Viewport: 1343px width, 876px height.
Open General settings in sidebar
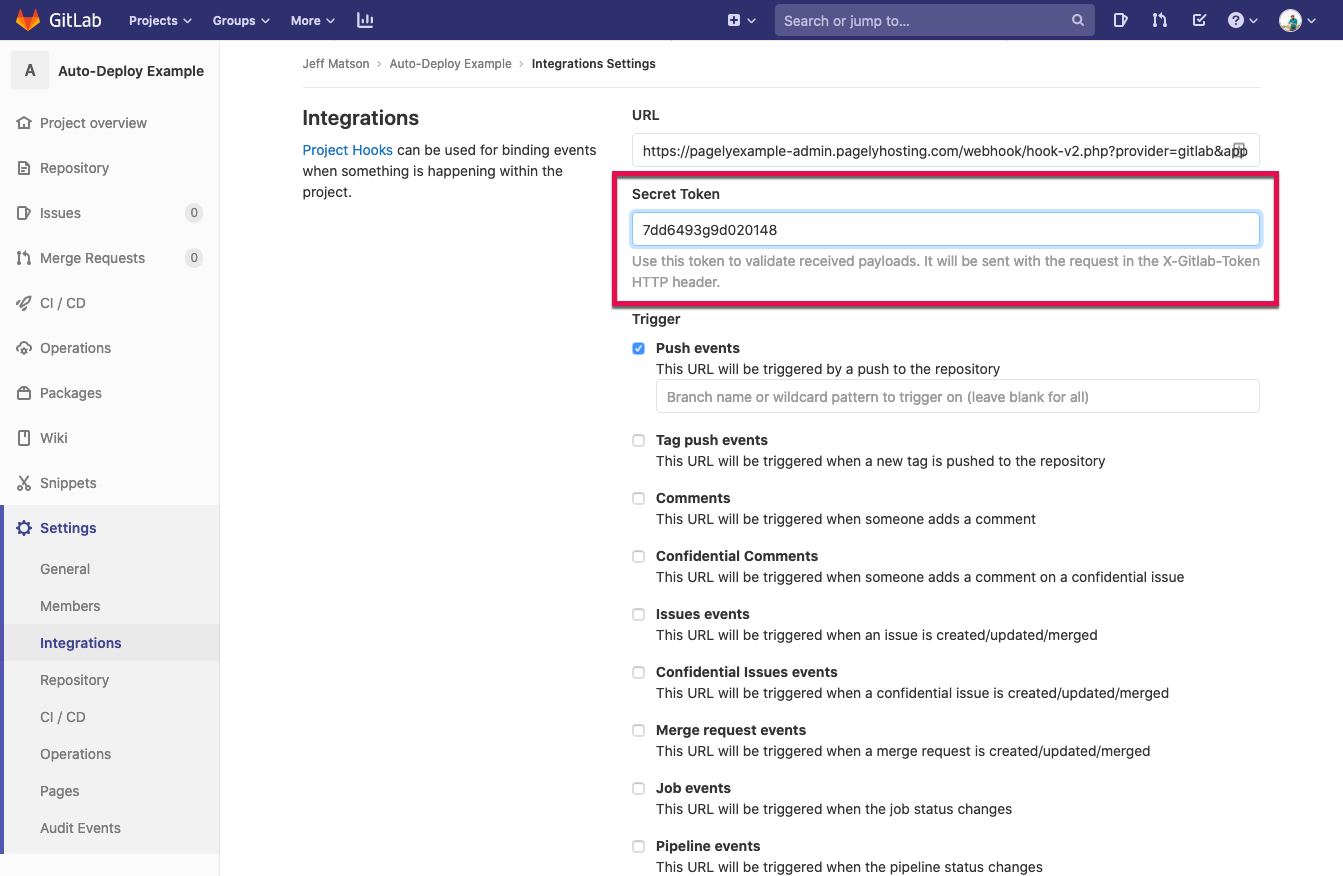[65, 569]
